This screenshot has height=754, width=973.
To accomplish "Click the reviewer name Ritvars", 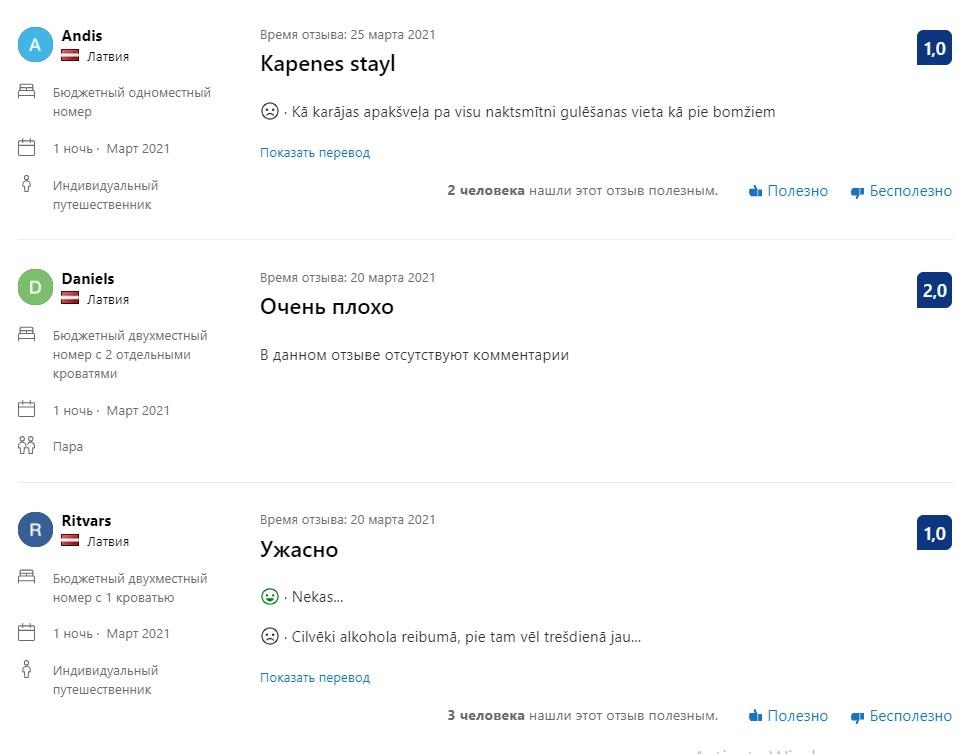I will coord(86,521).
